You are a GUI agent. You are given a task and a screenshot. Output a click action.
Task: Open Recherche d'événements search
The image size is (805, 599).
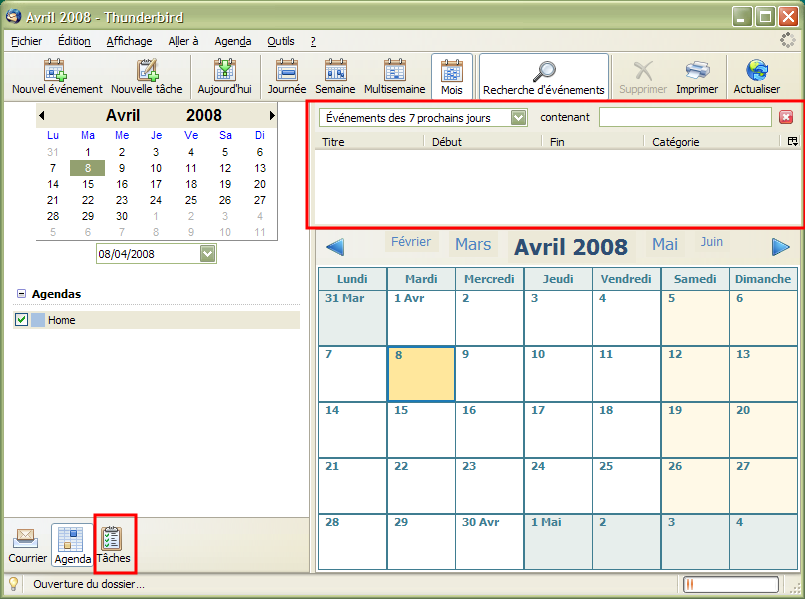pyautogui.click(x=544, y=70)
